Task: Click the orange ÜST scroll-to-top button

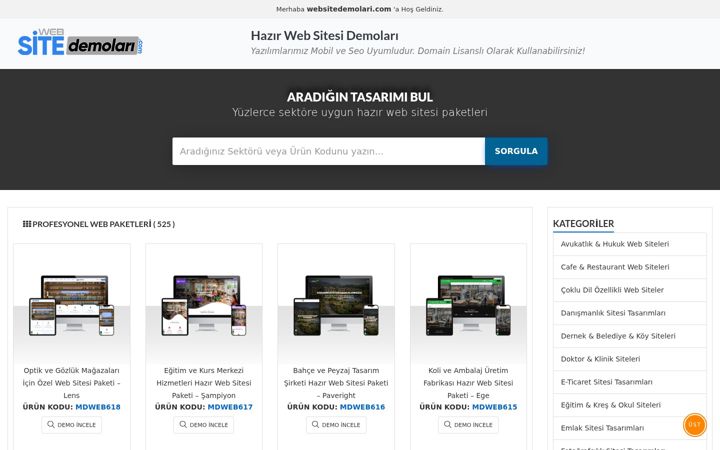Action: pos(694,424)
